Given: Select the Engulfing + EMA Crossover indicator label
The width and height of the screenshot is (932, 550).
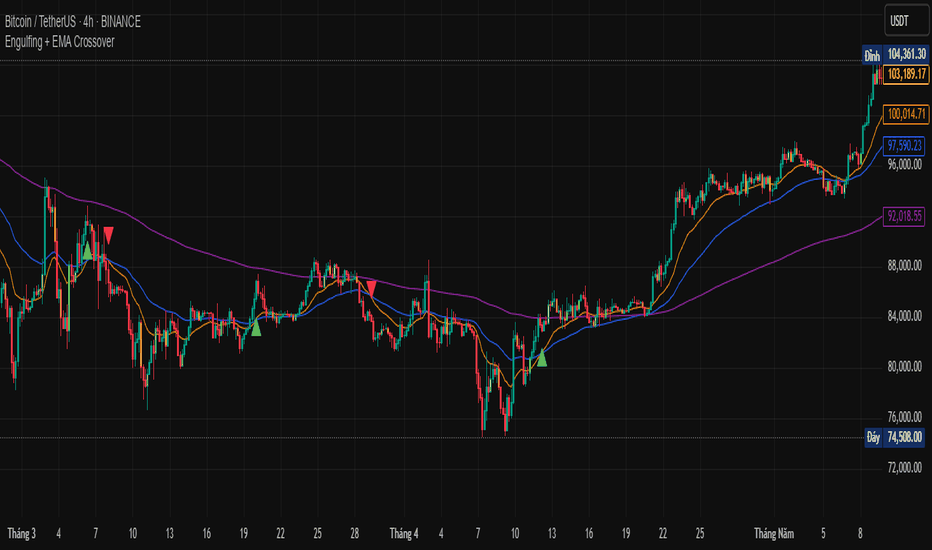Looking at the screenshot, I should click(x=59, y=42).
